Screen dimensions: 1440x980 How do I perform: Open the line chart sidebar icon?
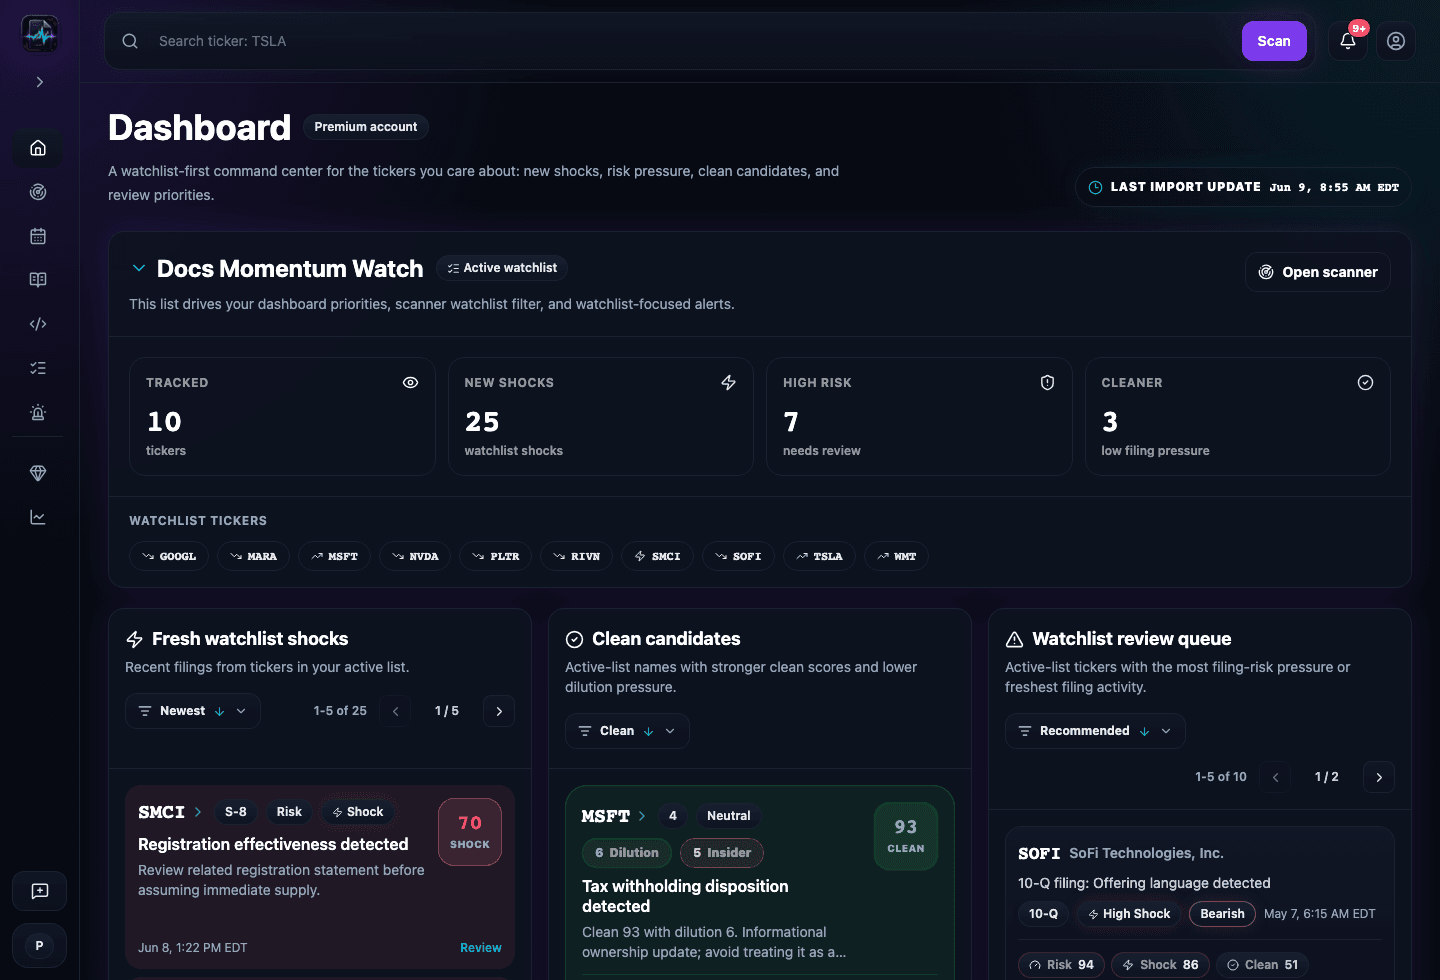click(38, 517)
